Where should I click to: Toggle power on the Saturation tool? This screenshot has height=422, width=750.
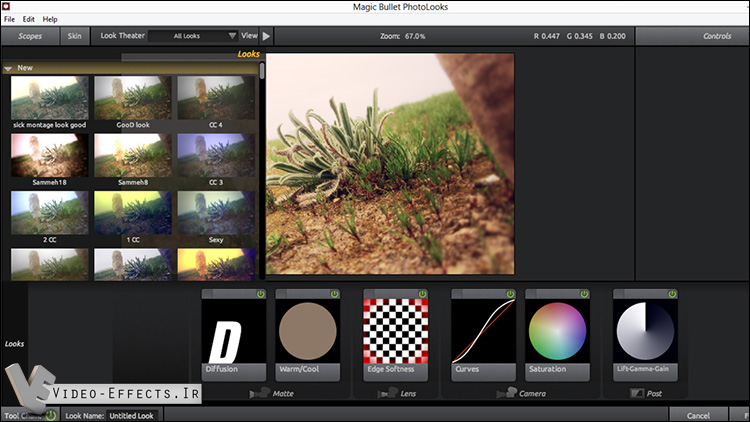[584, 294]
